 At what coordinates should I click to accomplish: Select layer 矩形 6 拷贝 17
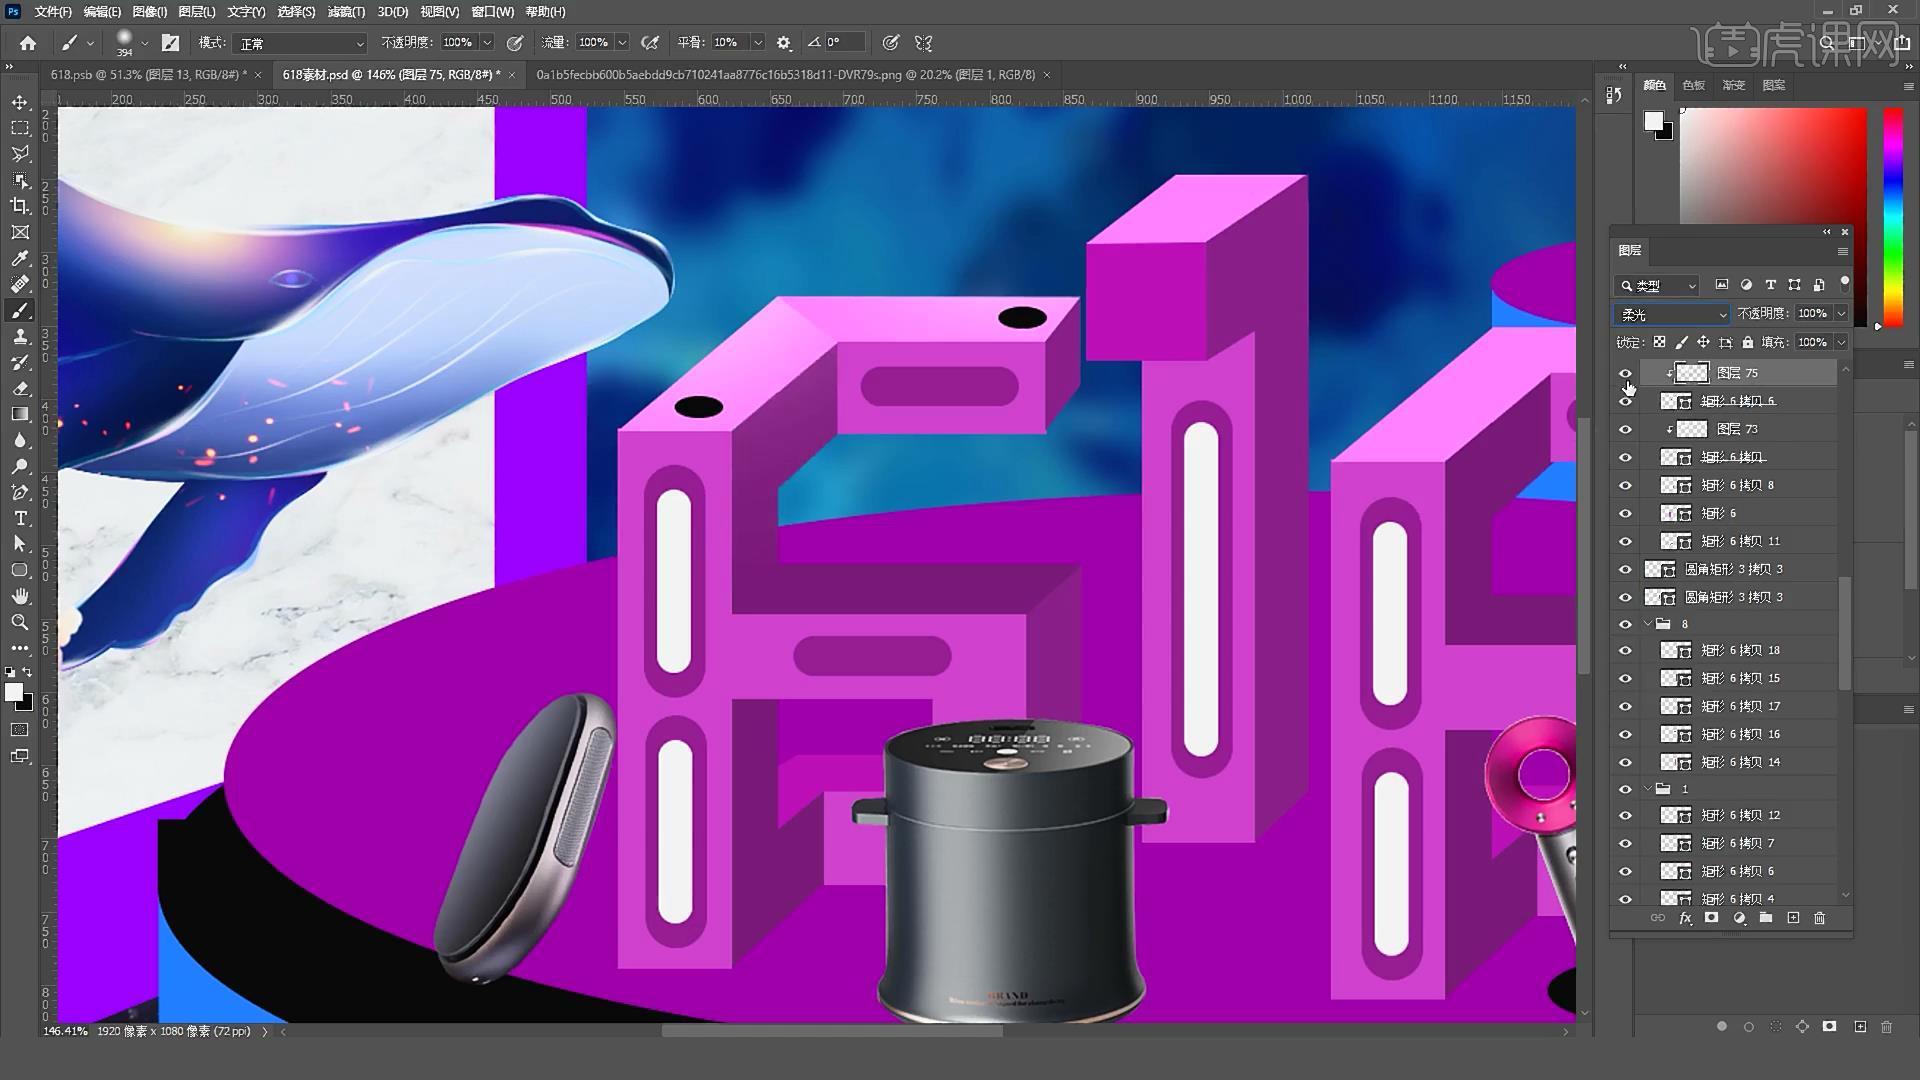[x=1740, y=706]
